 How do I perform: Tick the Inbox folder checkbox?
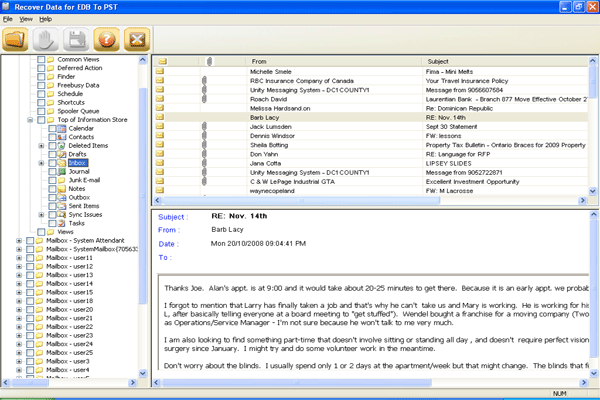[x=51, y=162]
